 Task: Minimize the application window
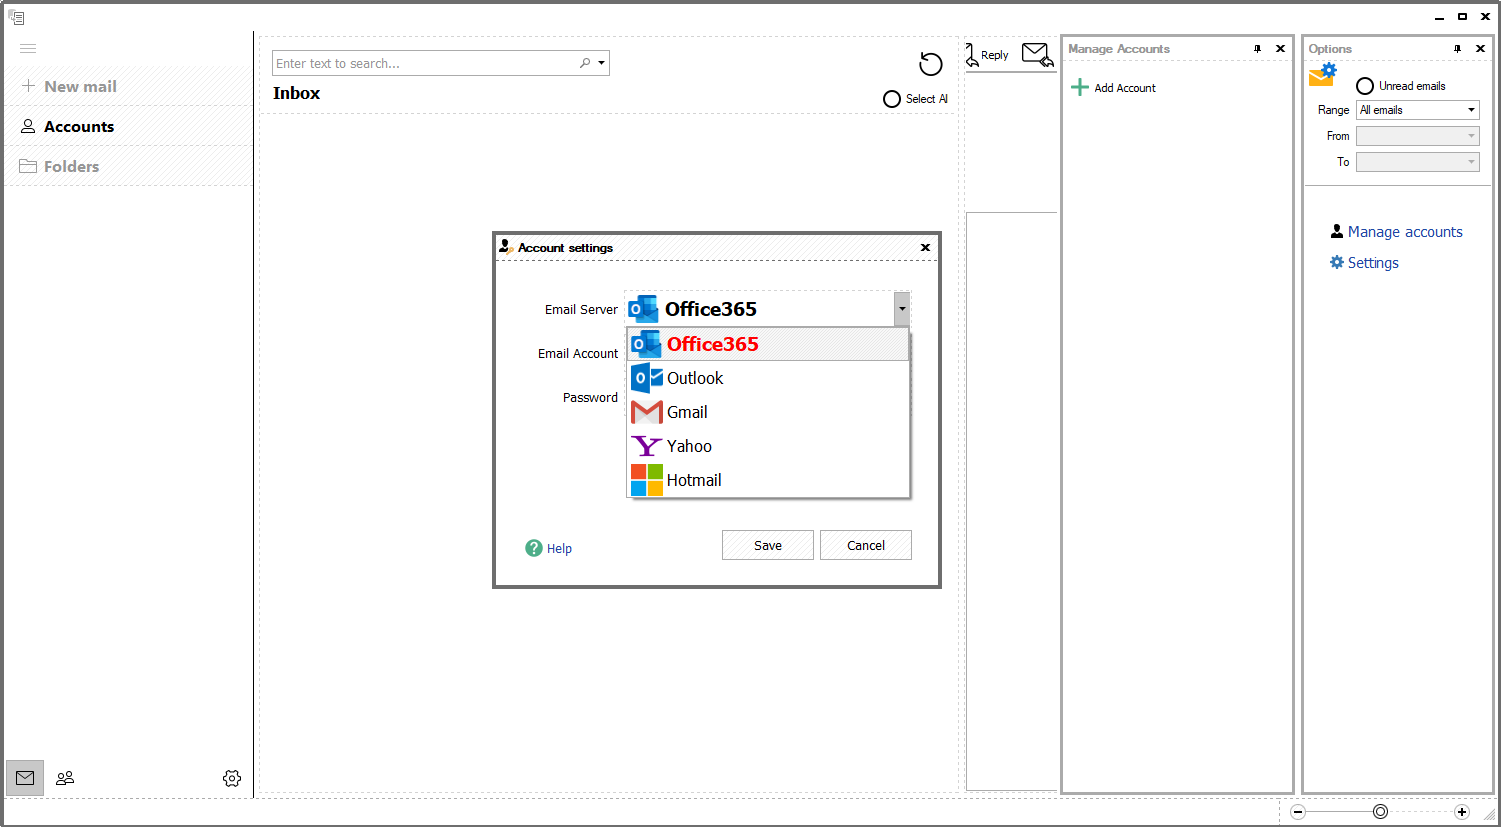point(1439,17)
